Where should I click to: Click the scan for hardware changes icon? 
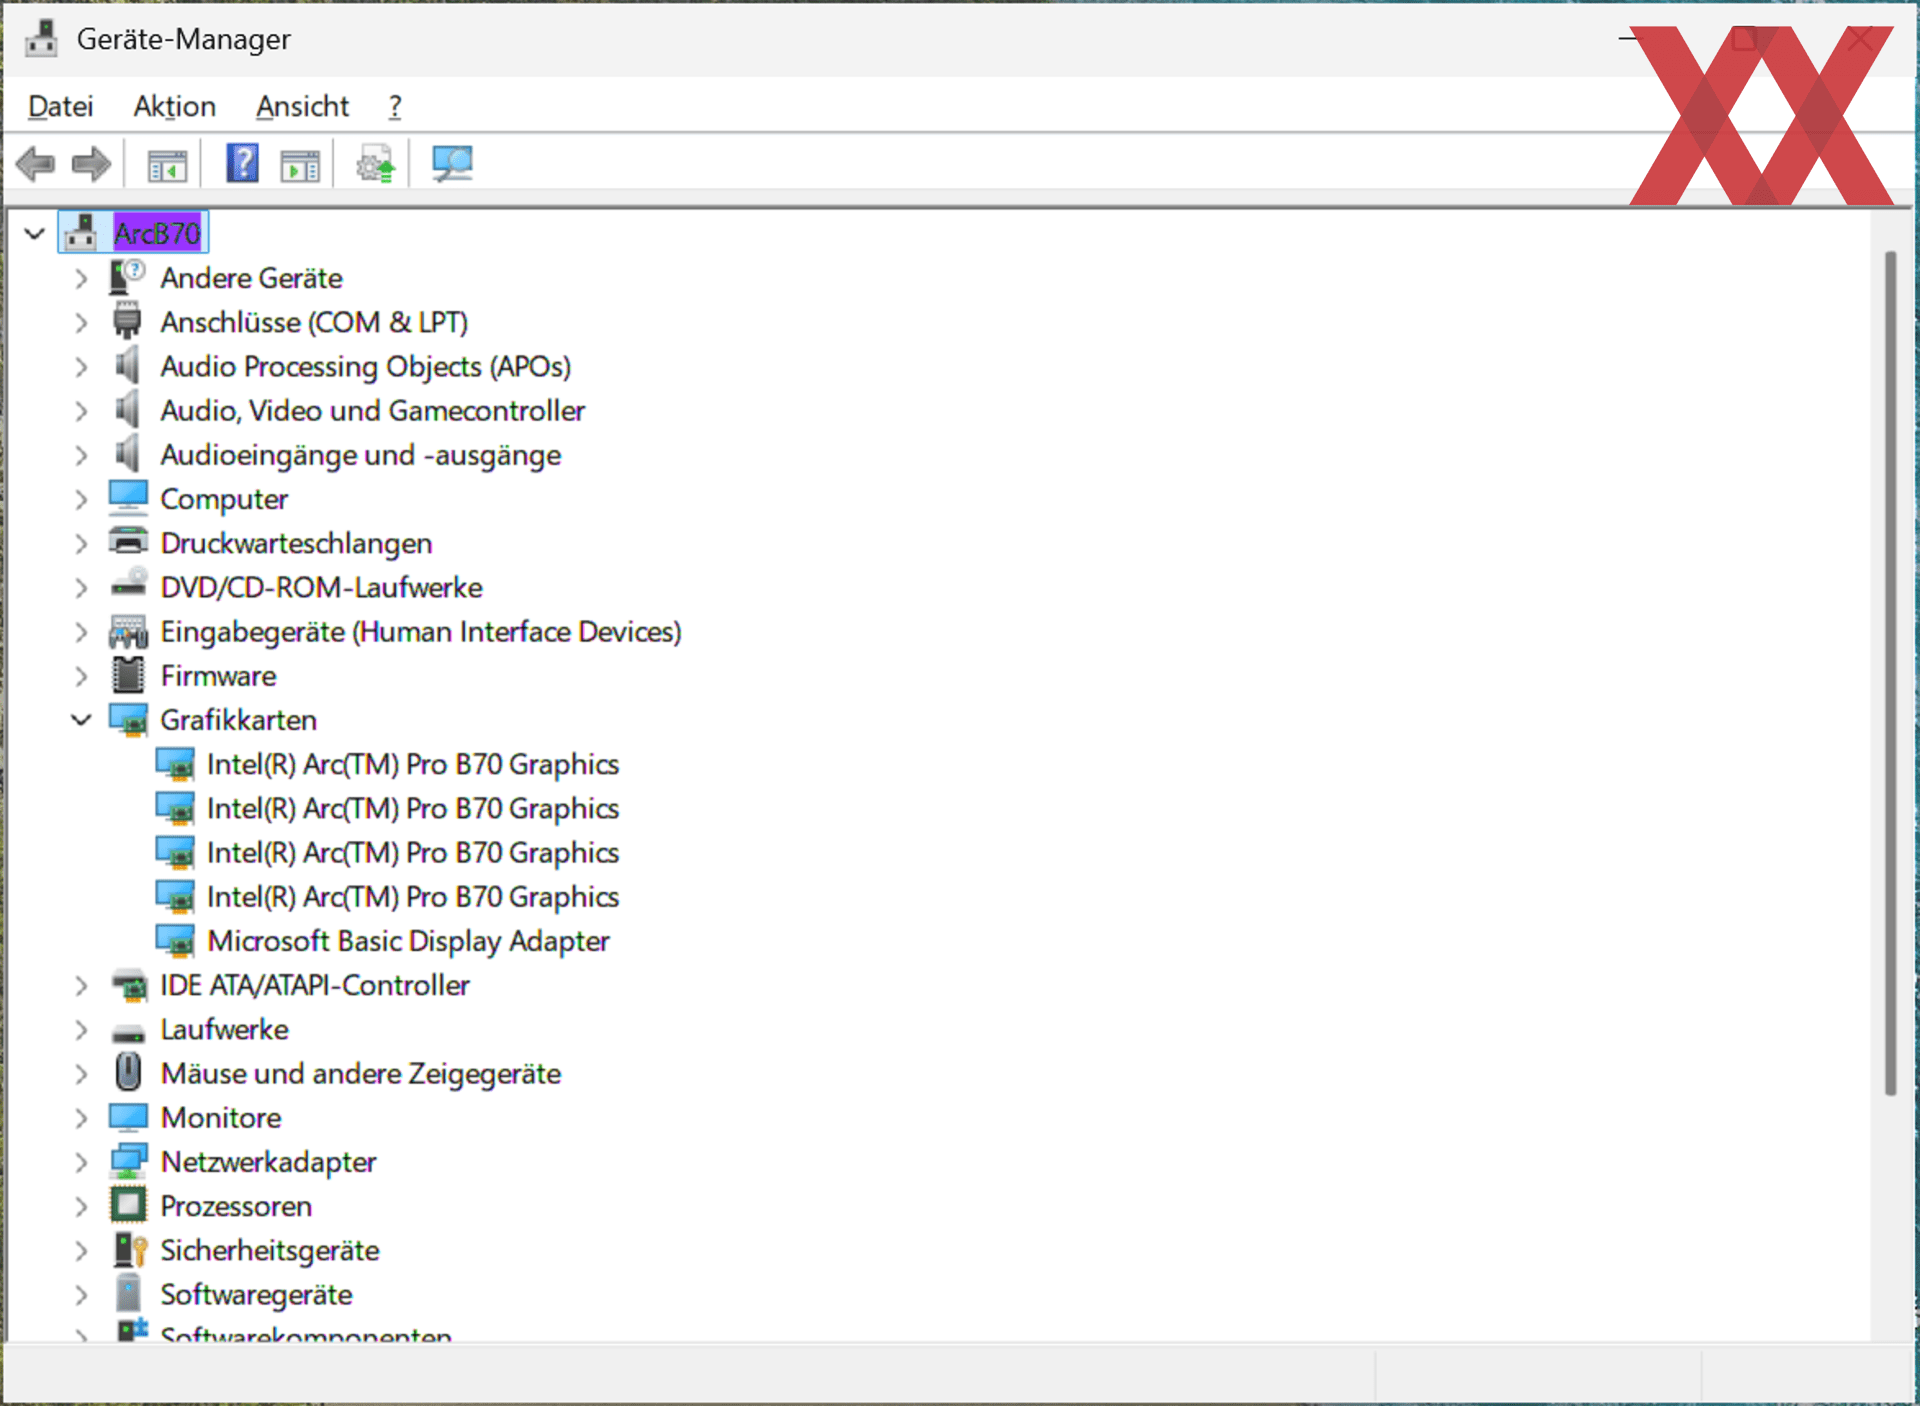[x=452, y=164]
